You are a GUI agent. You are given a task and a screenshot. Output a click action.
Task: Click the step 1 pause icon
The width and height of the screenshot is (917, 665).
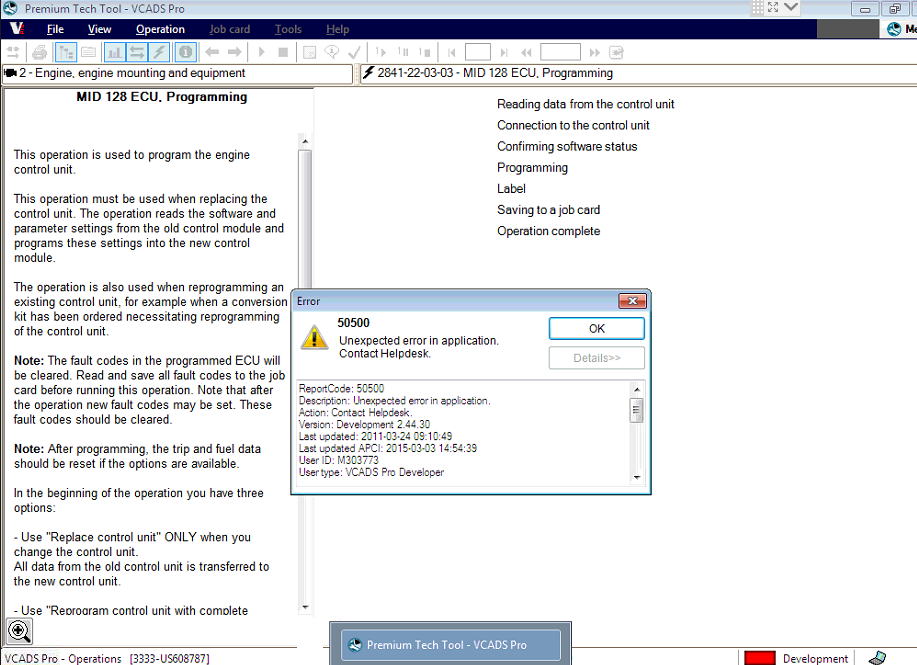pyautogui.click(x=403, y=52)
